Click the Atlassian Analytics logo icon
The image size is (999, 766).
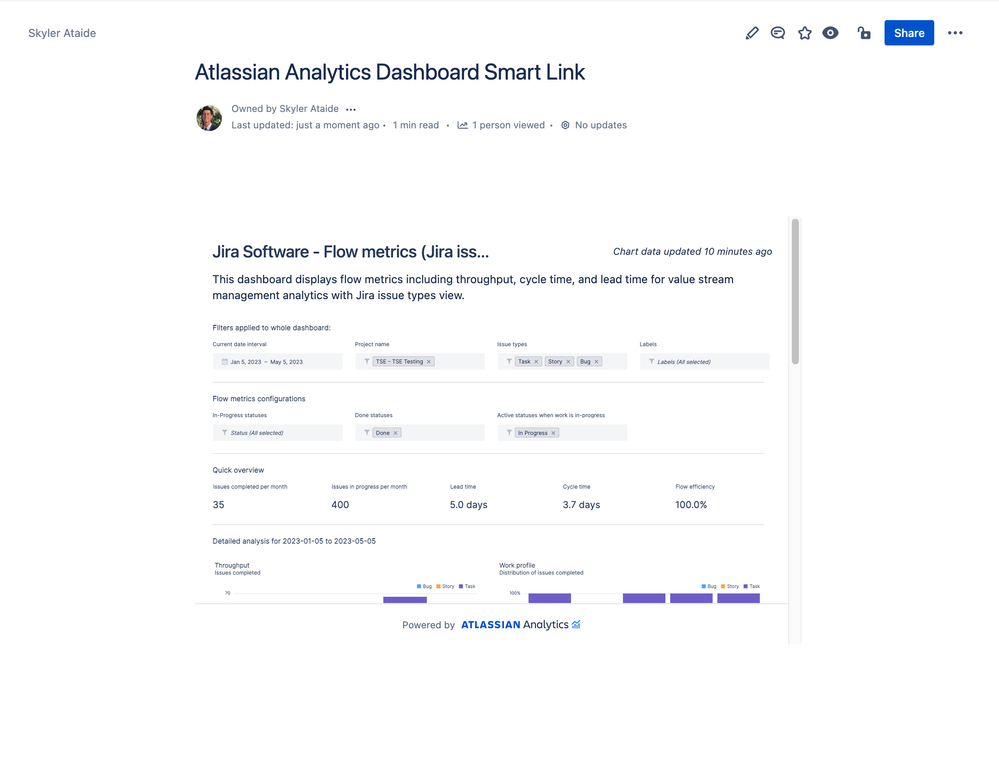pyautogui.click(x=574, y=624)
